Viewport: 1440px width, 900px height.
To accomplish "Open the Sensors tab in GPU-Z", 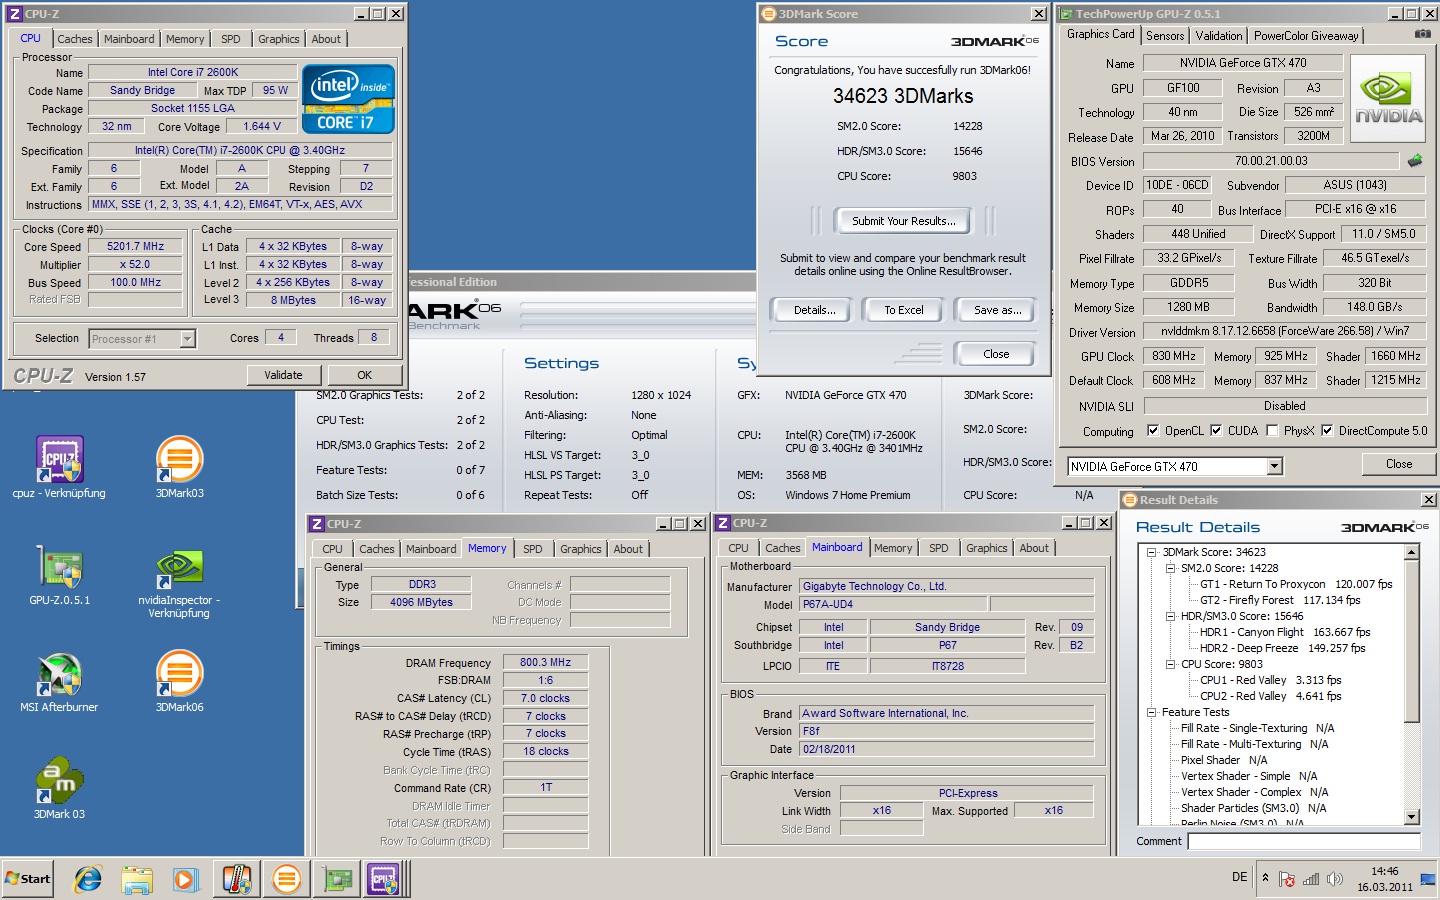I will pyautogui.click(x=1165, y=36).
